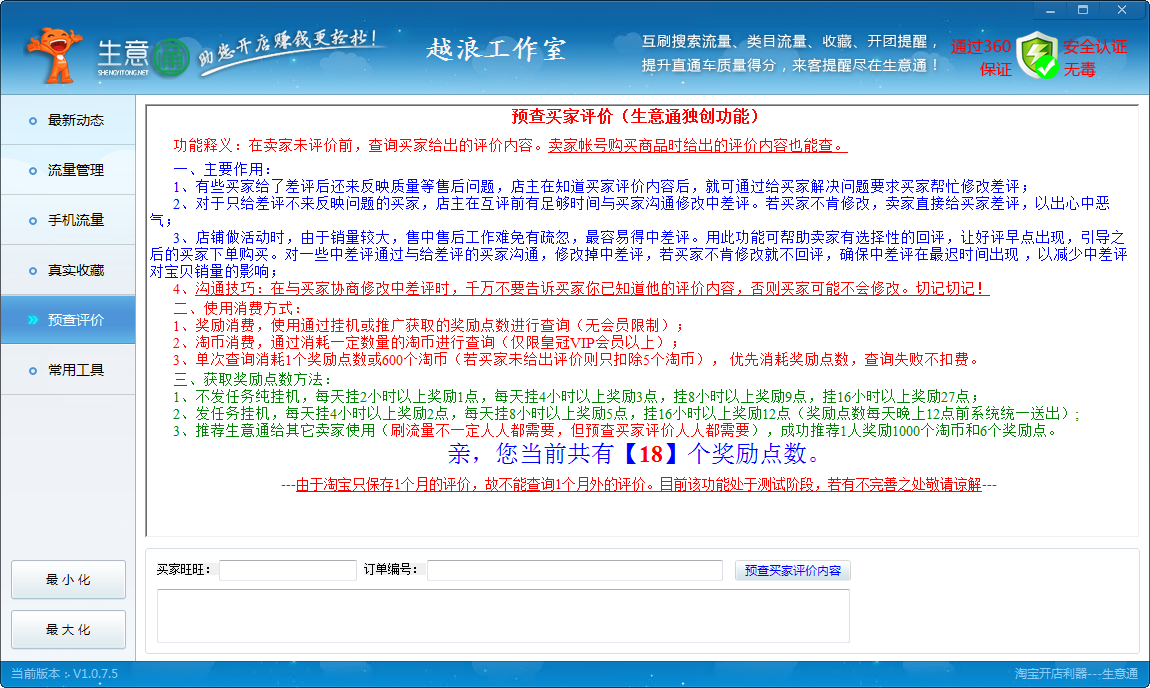1150x688 pixels.
Task: Click the 最大化 button in sidebar
Action: (68, 629)
